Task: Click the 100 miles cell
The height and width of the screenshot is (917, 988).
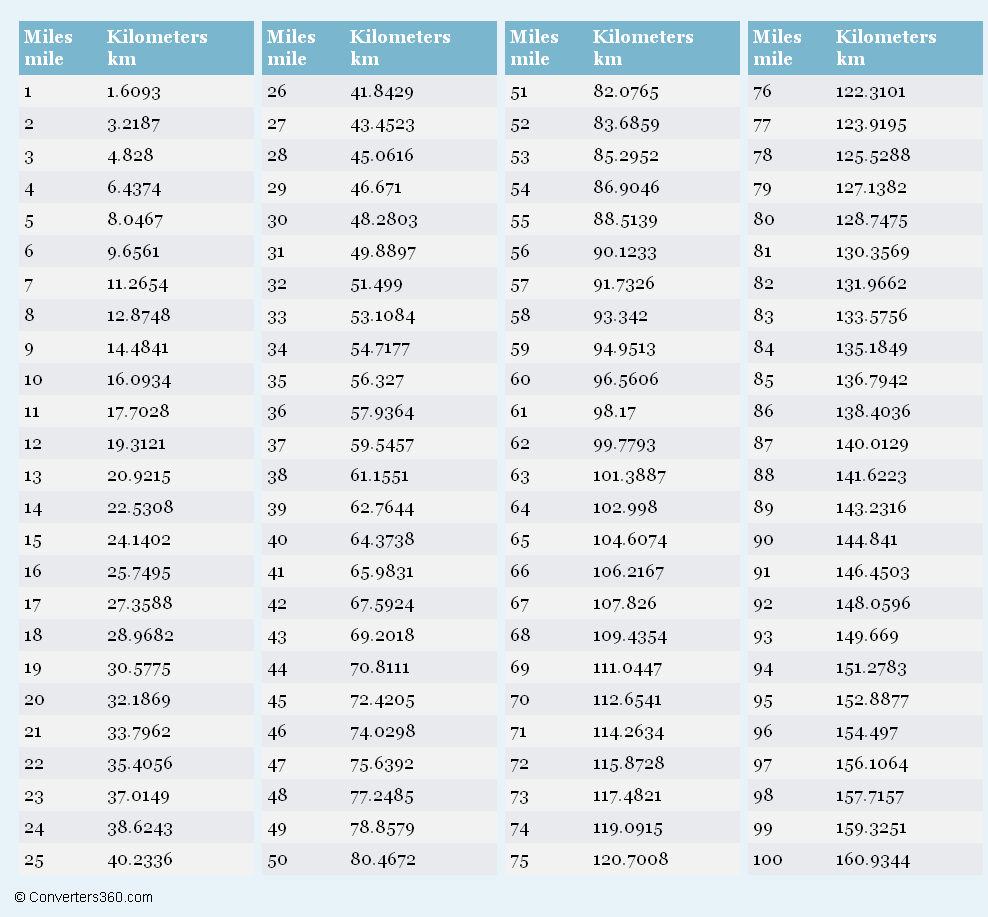Action: pos(768,860)
